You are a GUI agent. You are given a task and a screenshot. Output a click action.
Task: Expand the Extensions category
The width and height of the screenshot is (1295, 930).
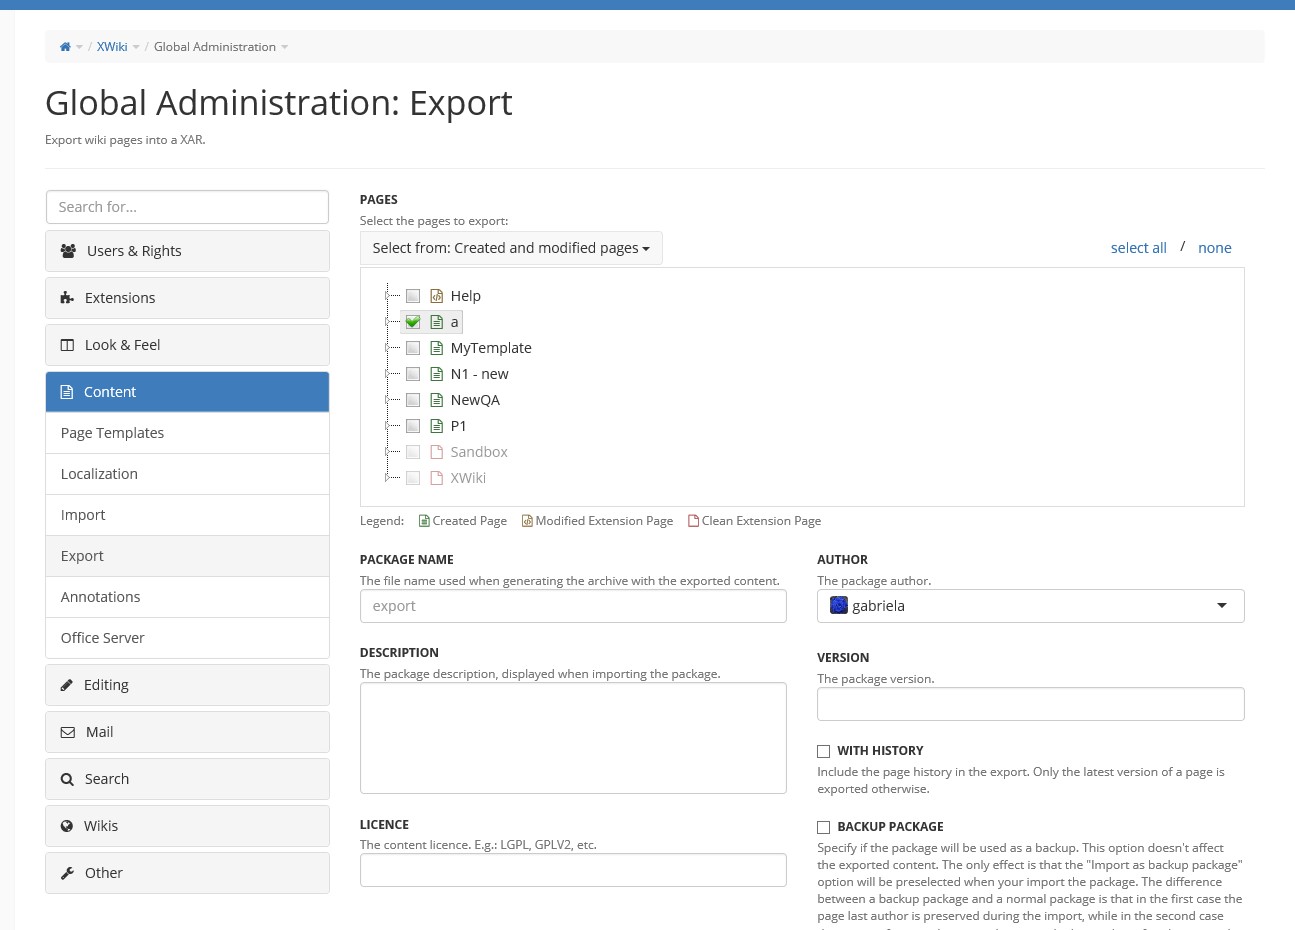[187, 298]
